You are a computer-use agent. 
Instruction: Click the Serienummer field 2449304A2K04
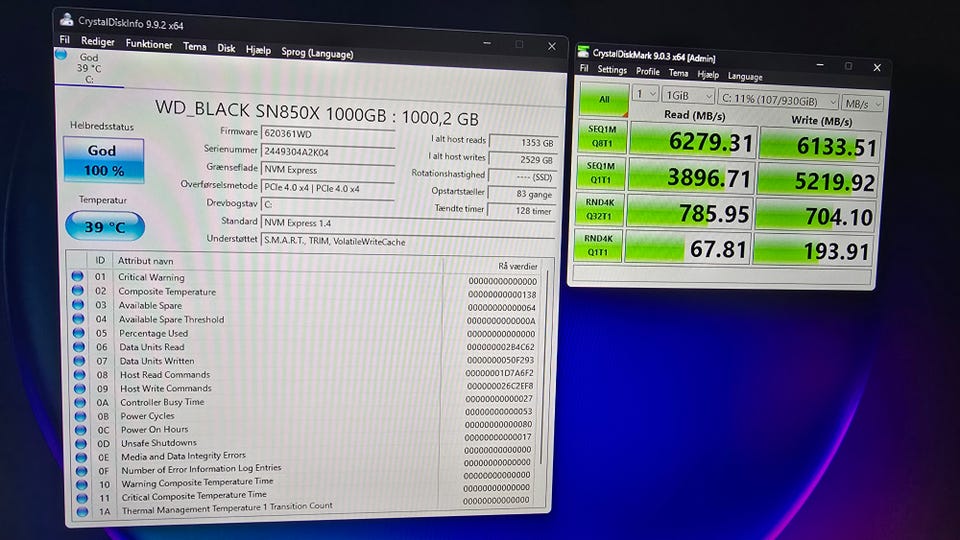pos(328,151)
